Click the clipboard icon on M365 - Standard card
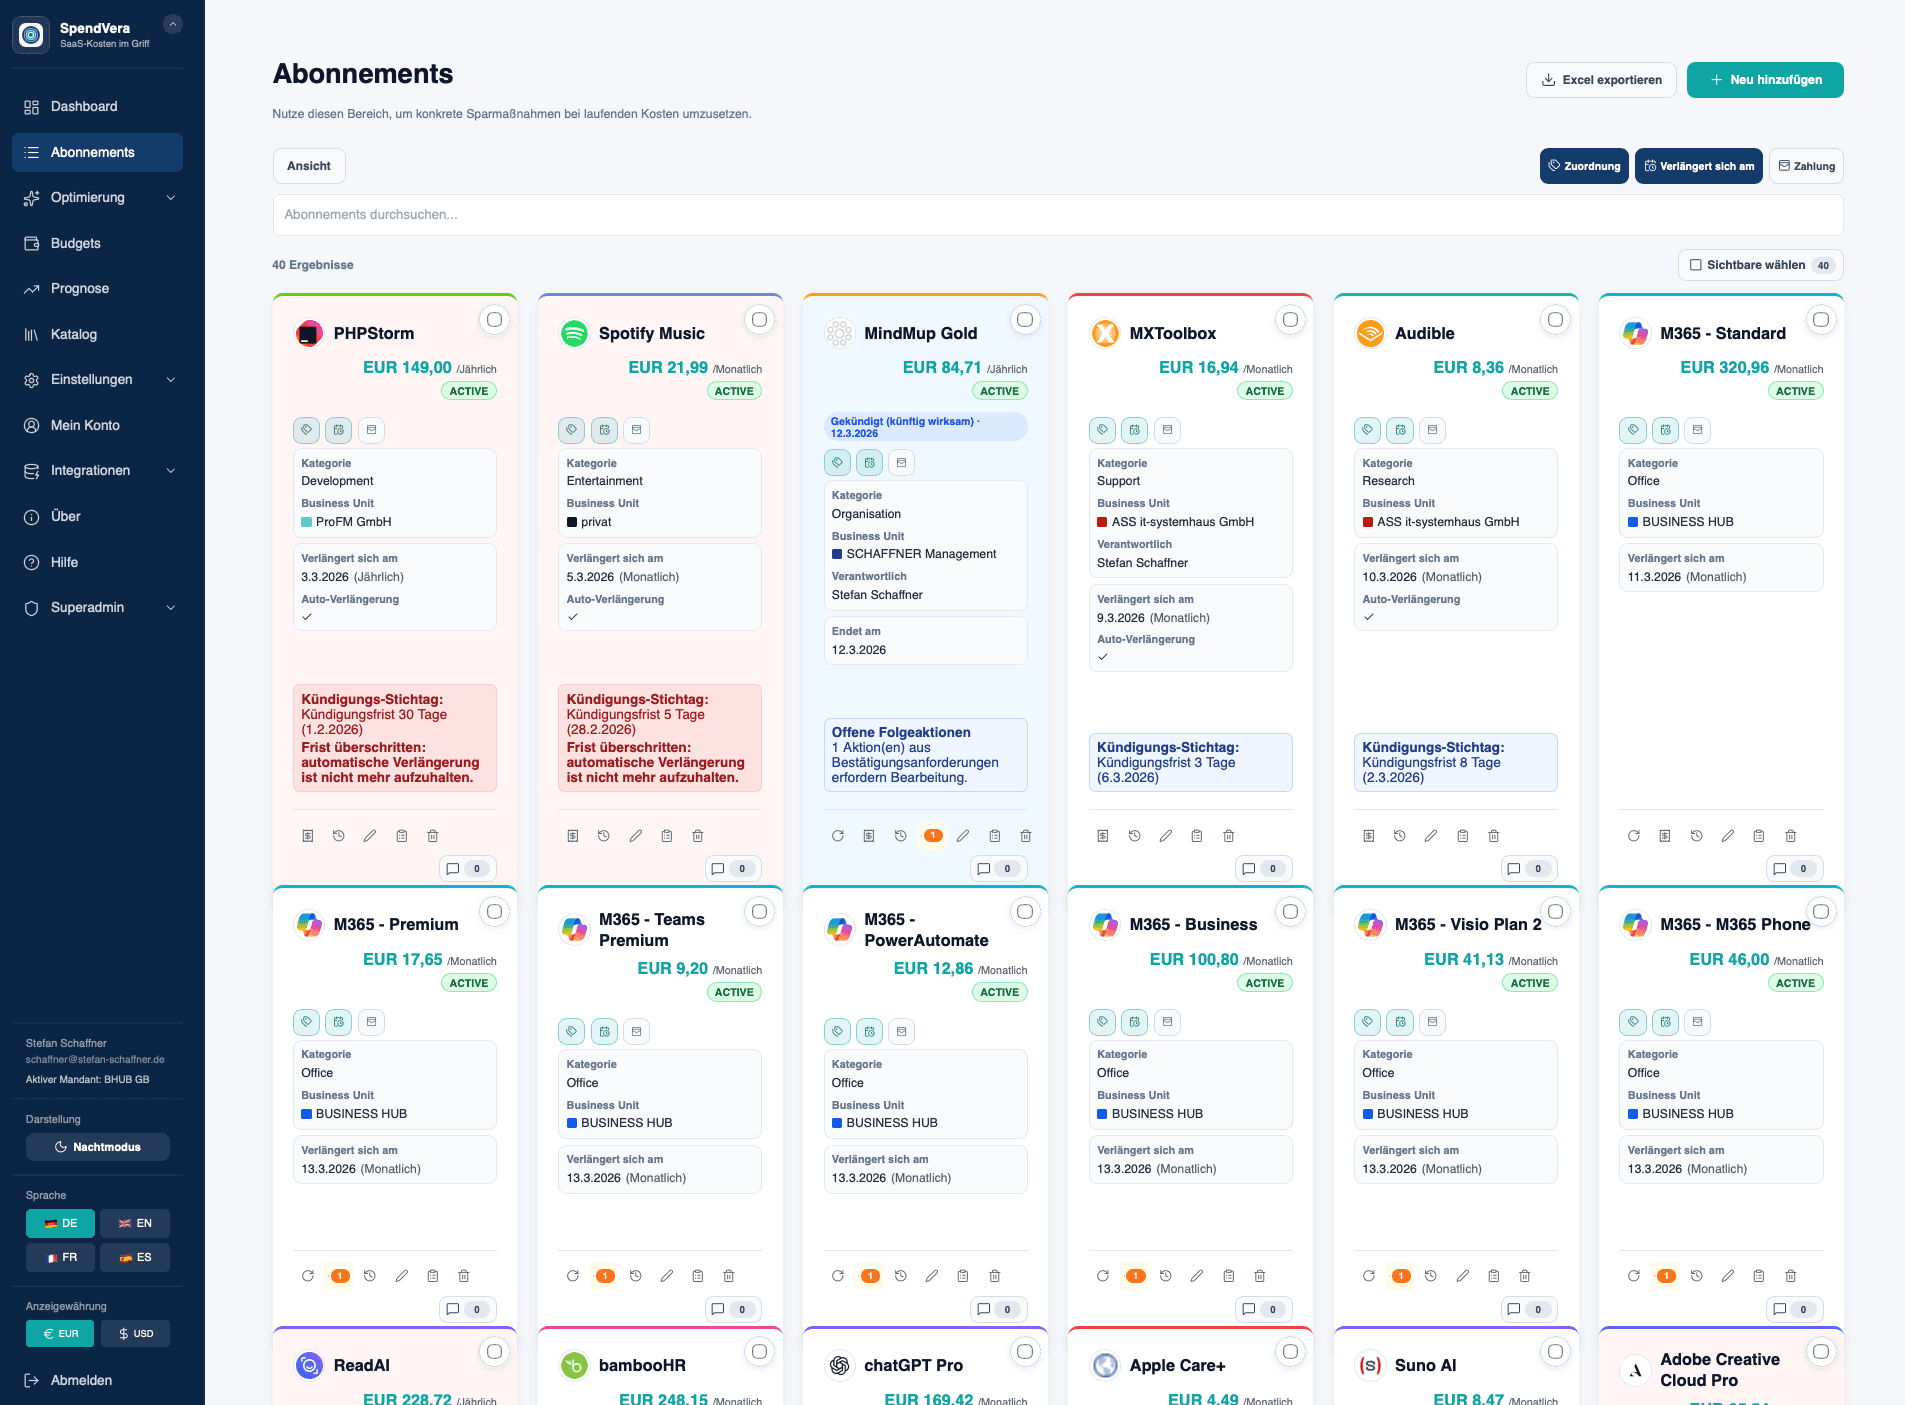1905x1405 pixels. pyautogui.click(x=1759, y=836)
